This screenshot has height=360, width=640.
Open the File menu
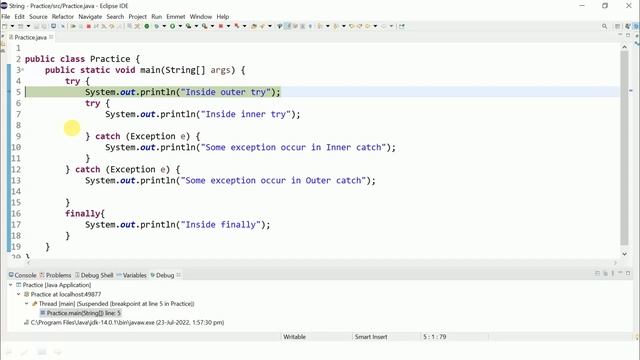pyautogui.click(x=6, y=17)
